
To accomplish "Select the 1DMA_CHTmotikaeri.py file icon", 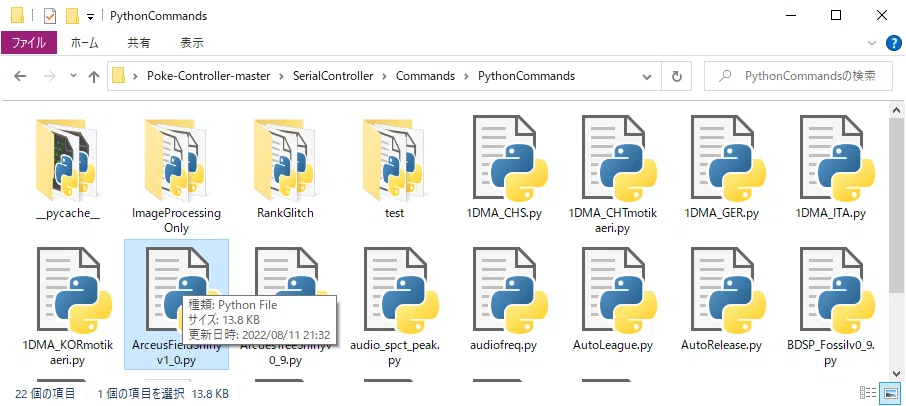I will coord(619,159).
